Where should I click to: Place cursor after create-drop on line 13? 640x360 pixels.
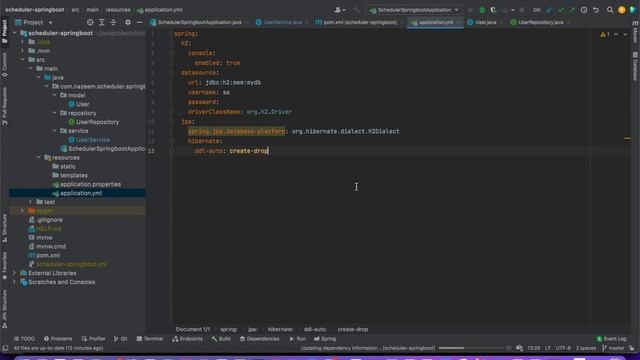tap(268, 151)
